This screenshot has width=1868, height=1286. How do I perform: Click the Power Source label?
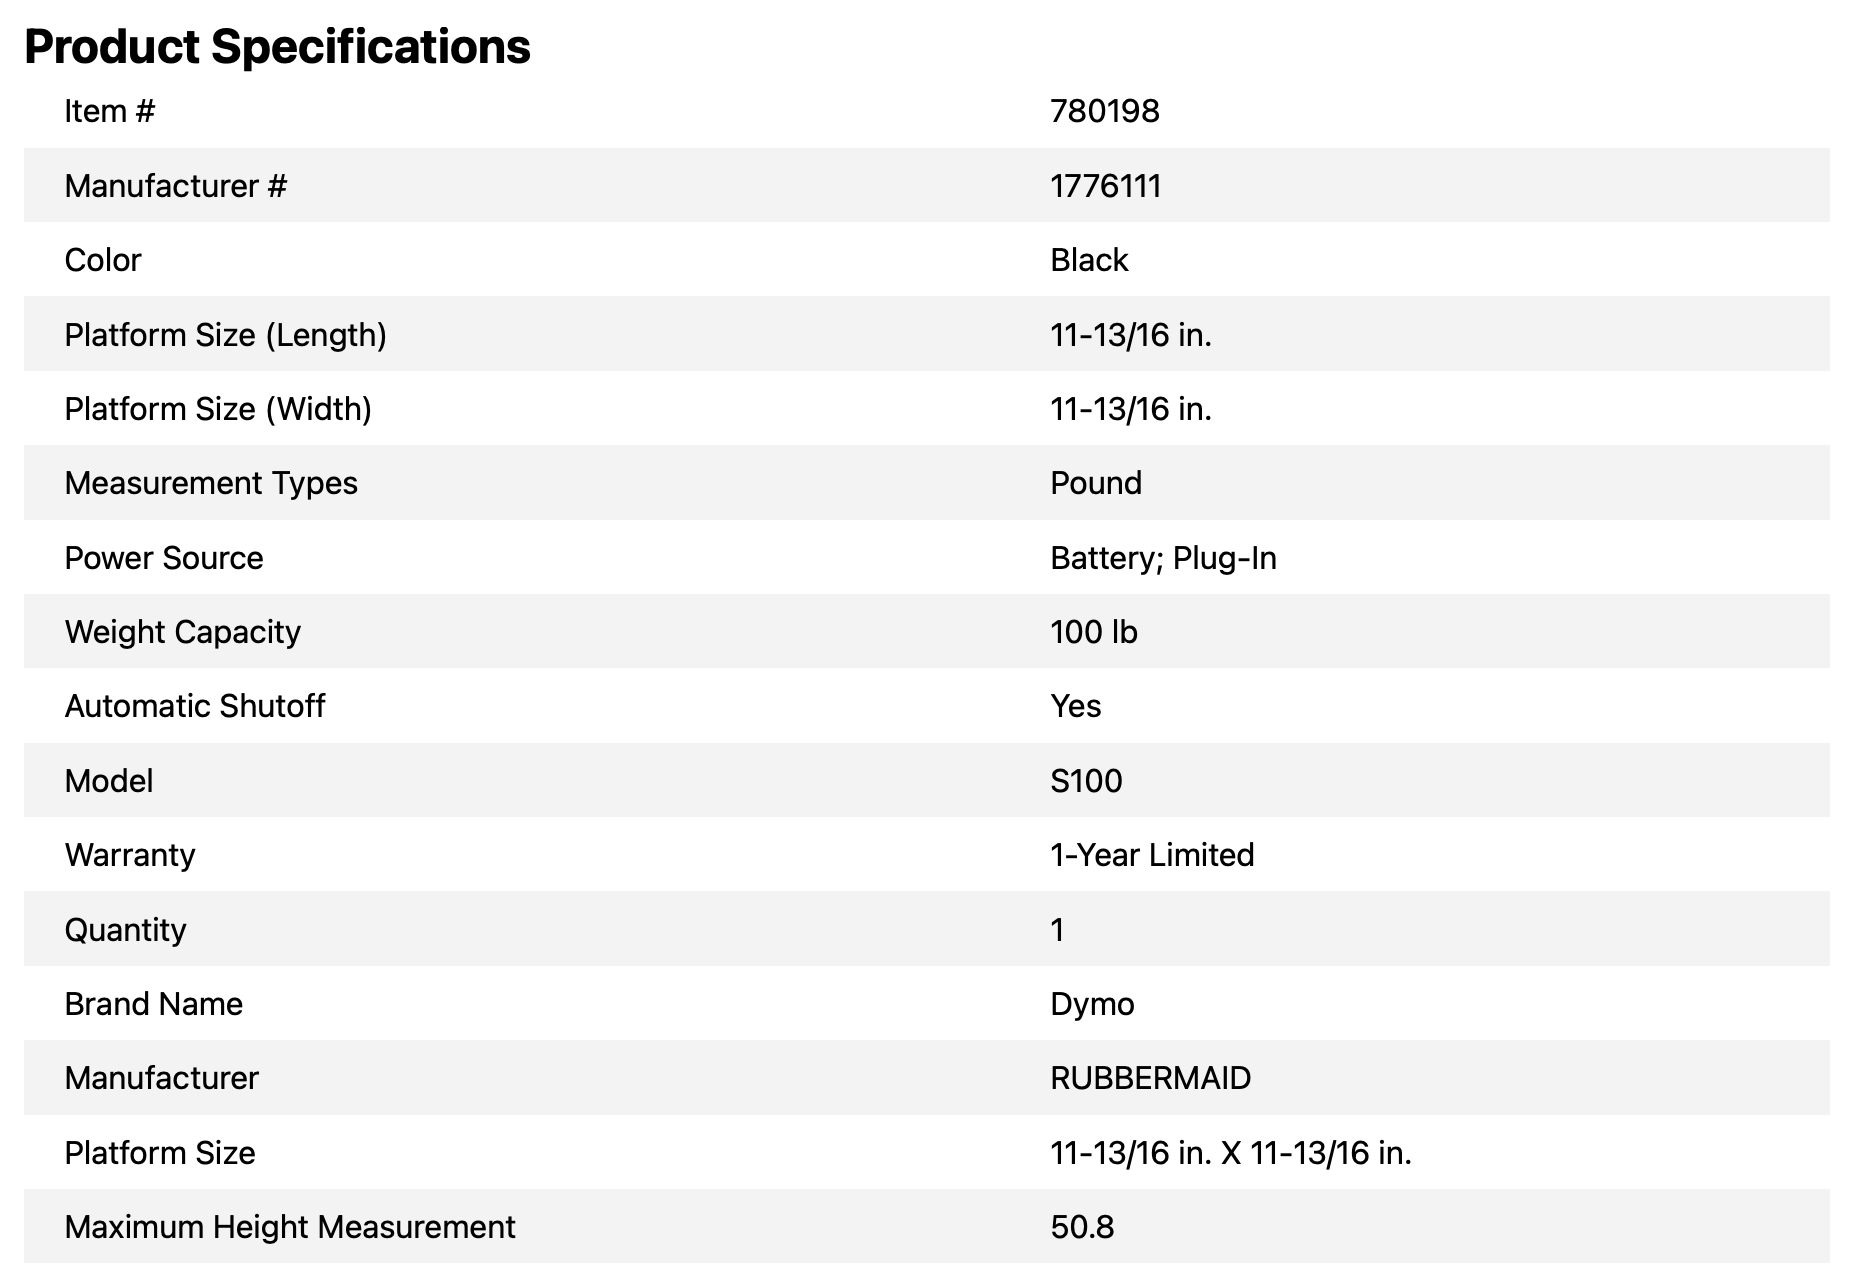click(x=164, y=558)
